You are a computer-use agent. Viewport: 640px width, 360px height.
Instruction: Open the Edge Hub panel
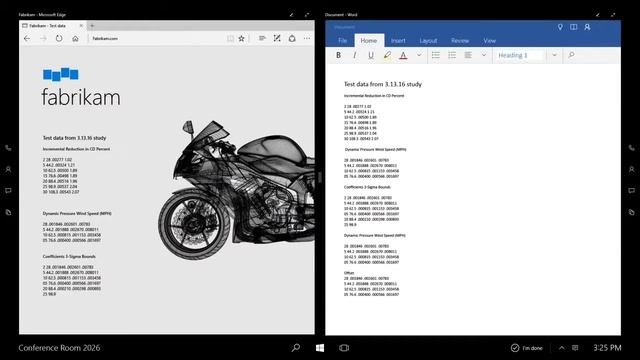coord(262,38)
